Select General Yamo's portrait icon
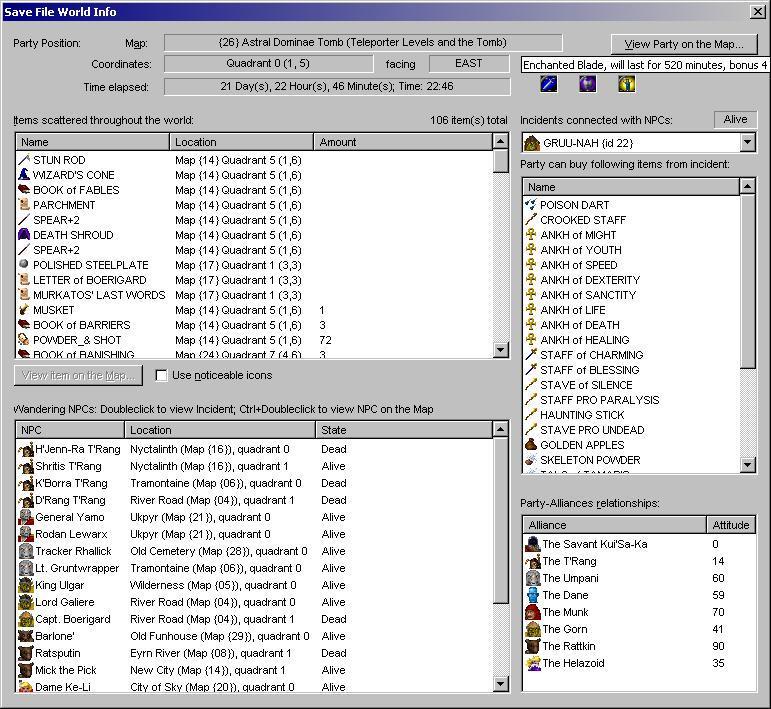The image size is (771, 709). (26, 518)
